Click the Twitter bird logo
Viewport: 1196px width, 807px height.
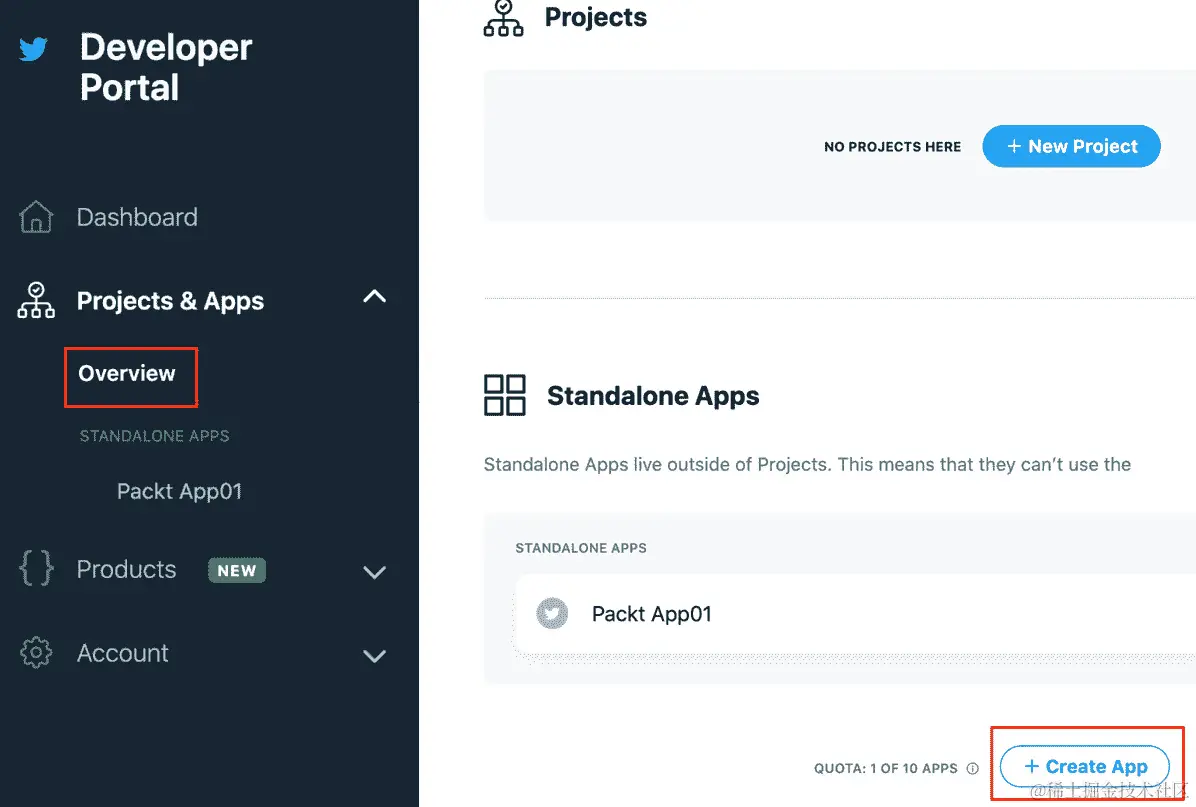pos(33,49)
